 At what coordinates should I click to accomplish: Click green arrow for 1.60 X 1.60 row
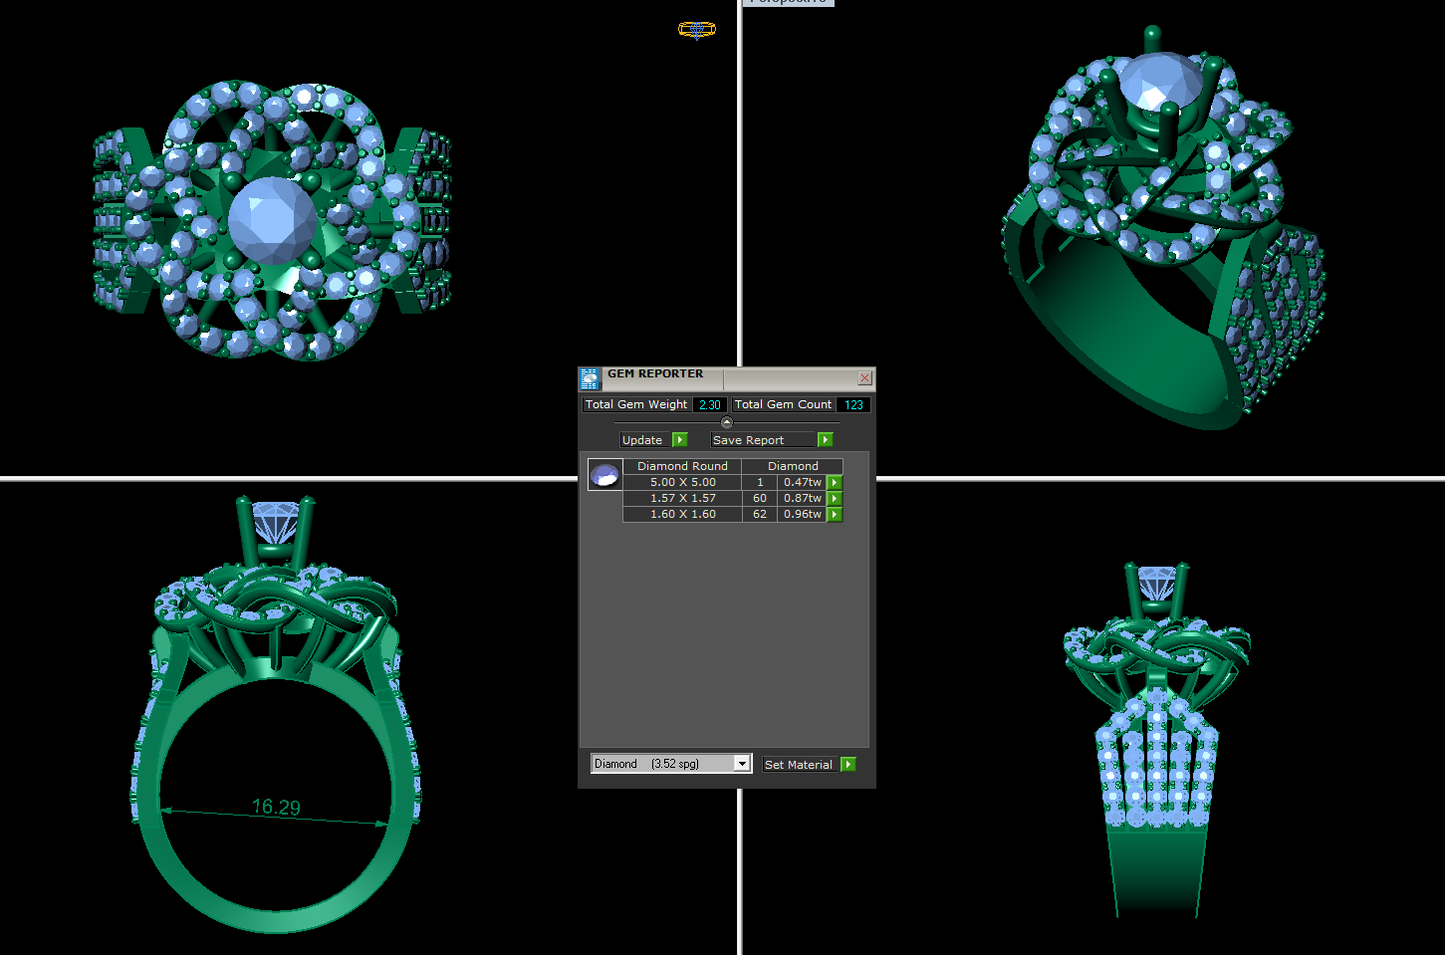[x=835, y=514]
